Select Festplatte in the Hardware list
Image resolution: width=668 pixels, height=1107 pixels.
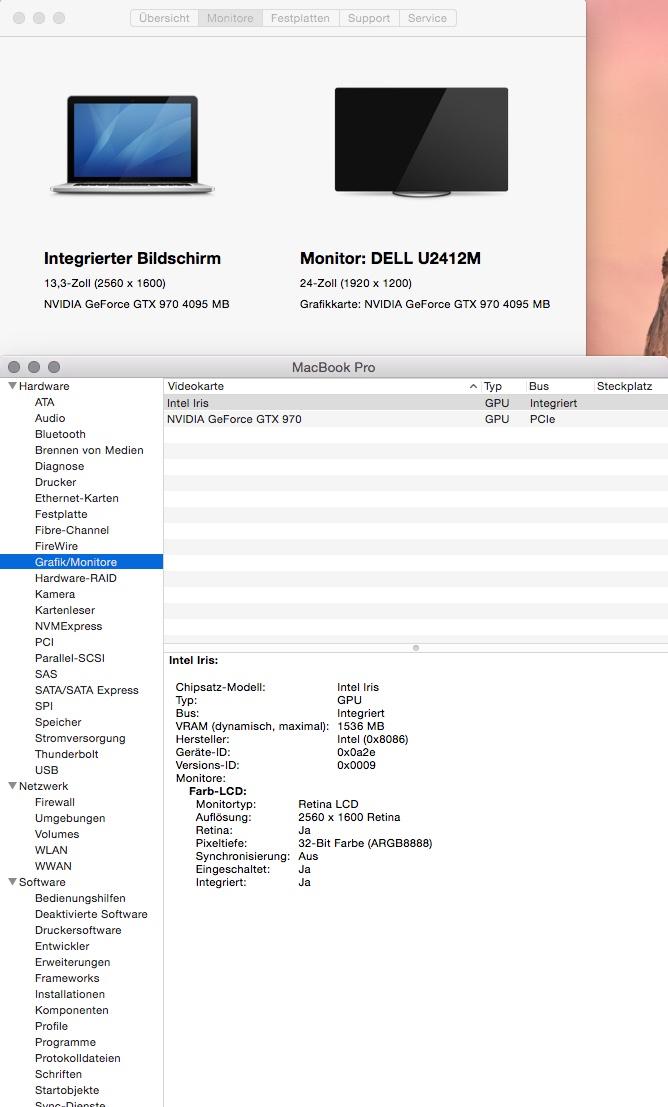[x=61, y=514]
